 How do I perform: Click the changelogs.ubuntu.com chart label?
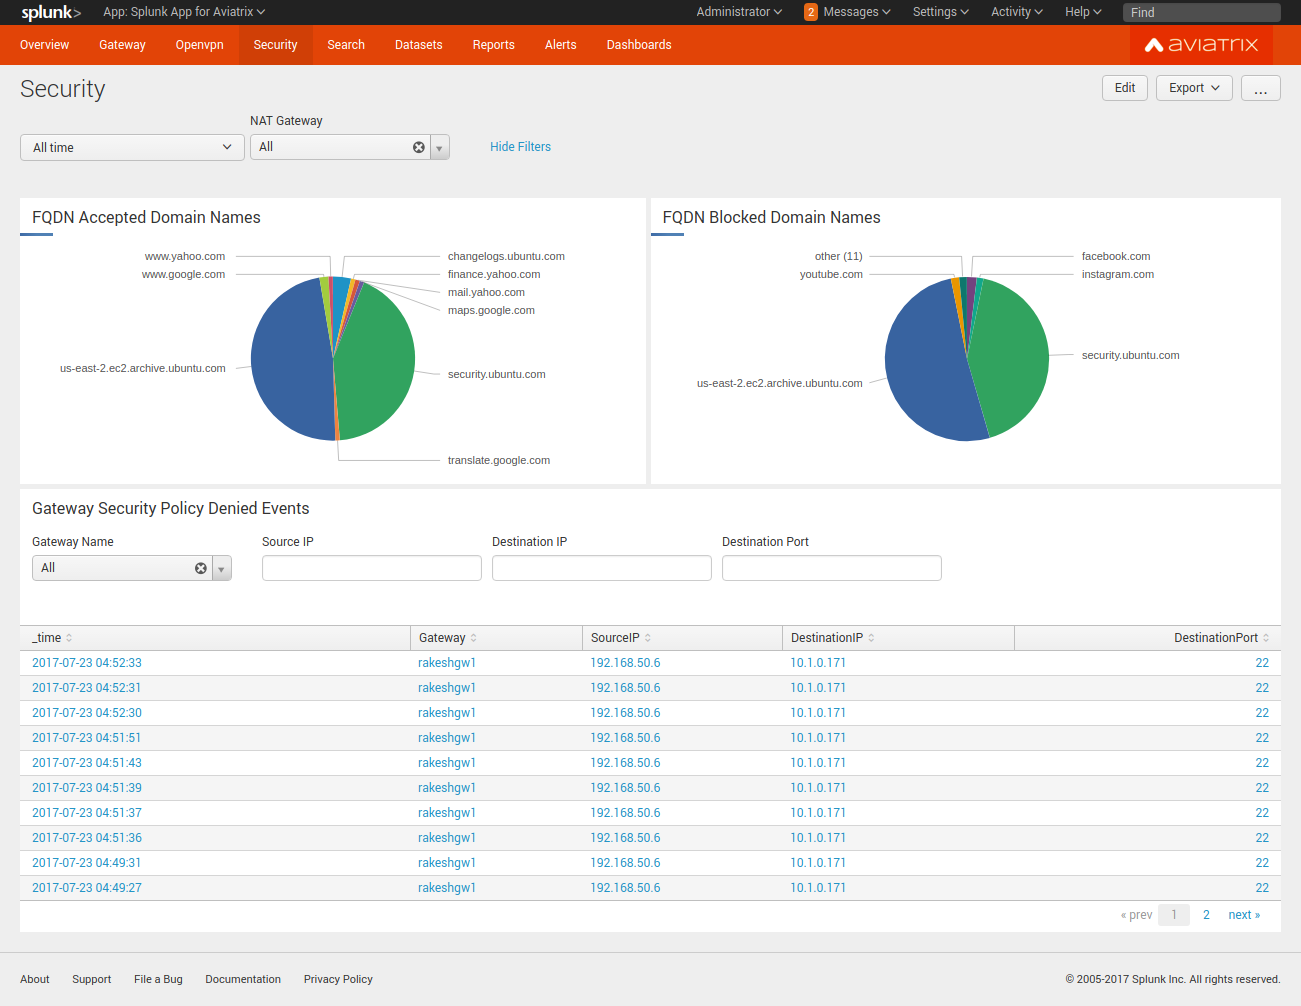tap(506, 256)
